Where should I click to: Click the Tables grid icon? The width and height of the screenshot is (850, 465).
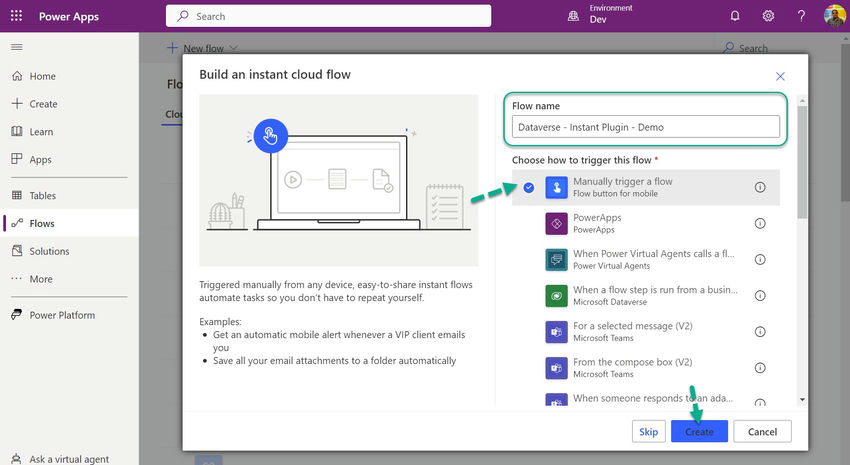pyautogui.click(x=17, y=195)
